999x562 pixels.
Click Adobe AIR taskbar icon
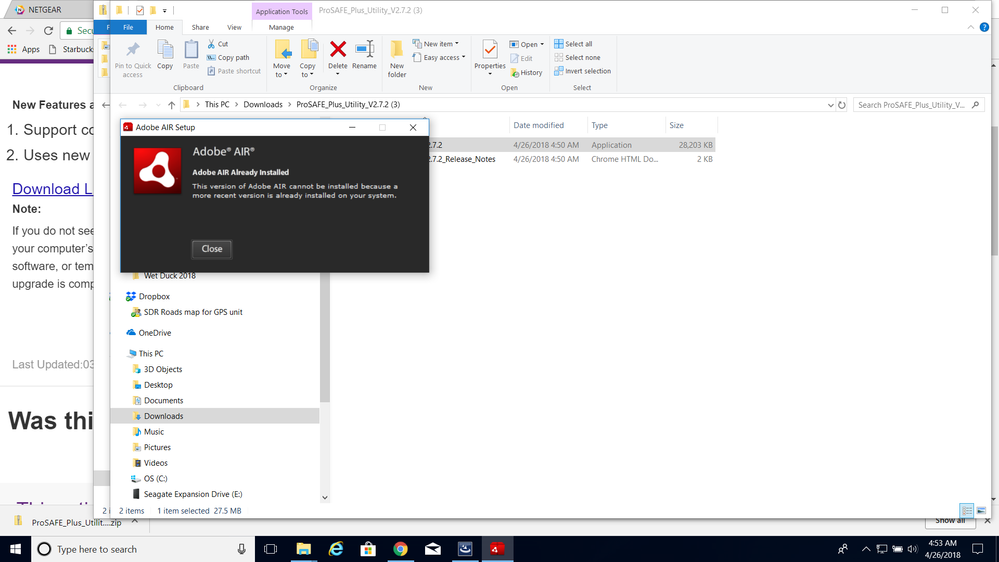[497, 549]
